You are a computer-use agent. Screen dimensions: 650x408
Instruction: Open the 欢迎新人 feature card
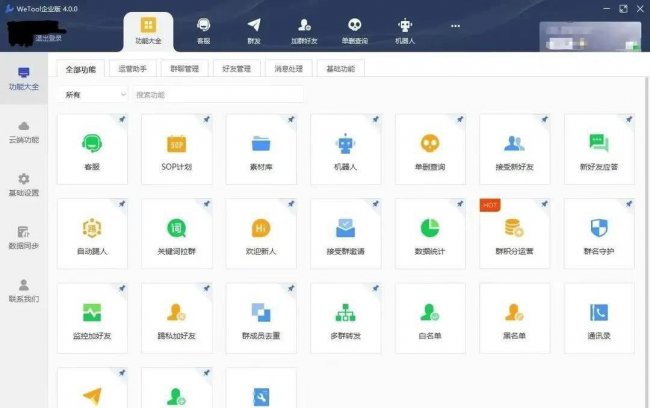261,234
